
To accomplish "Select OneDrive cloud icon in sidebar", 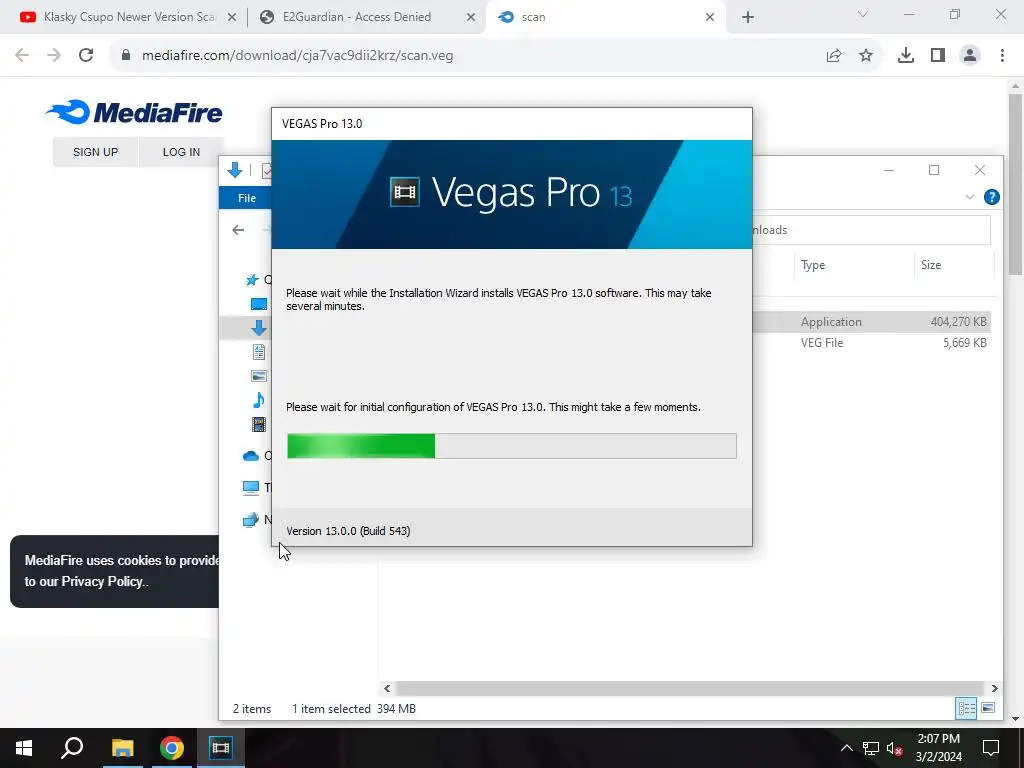I will [x=251, y=456].
